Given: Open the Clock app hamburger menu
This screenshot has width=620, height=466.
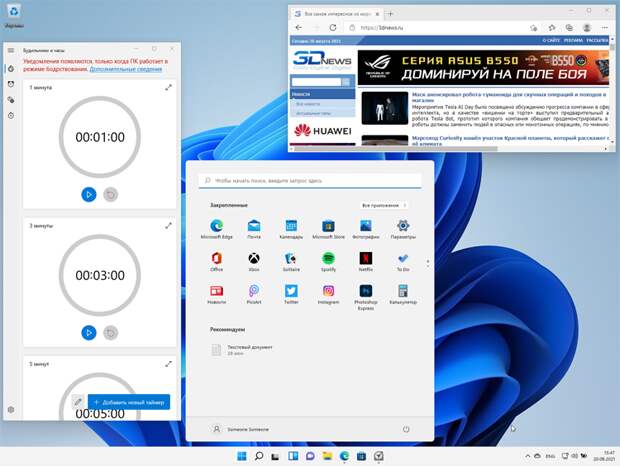Looking at the screenshot, I should click(x=11, y=51).
